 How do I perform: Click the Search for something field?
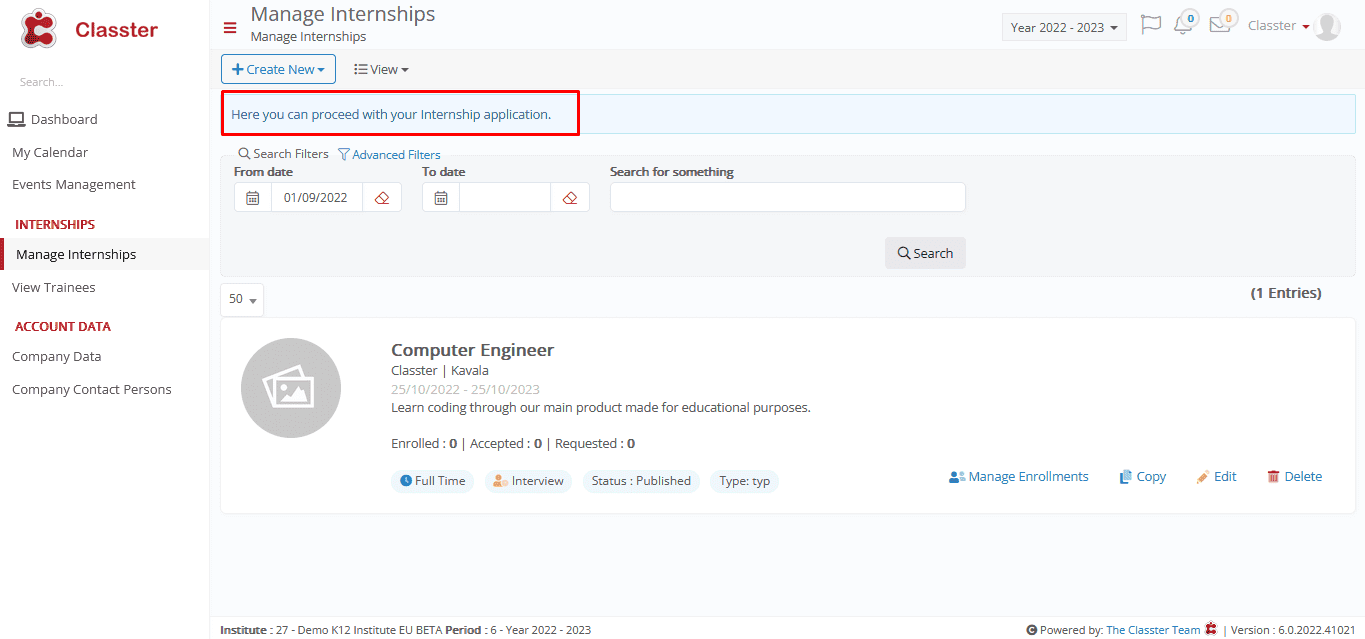point(788,197)
